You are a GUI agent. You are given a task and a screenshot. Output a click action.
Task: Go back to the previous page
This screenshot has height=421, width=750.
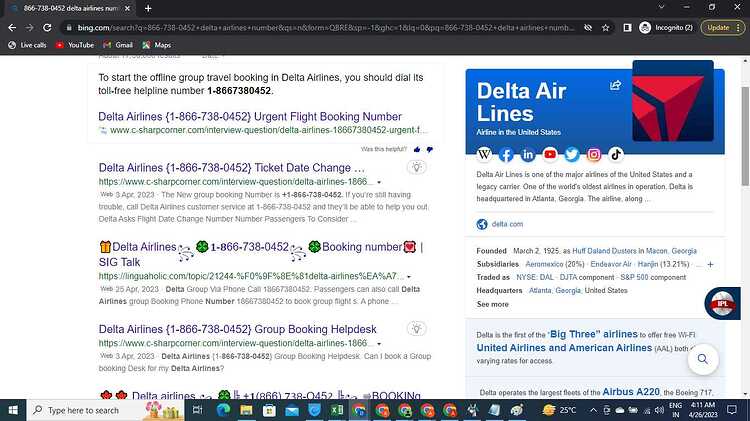pos(12,28)
